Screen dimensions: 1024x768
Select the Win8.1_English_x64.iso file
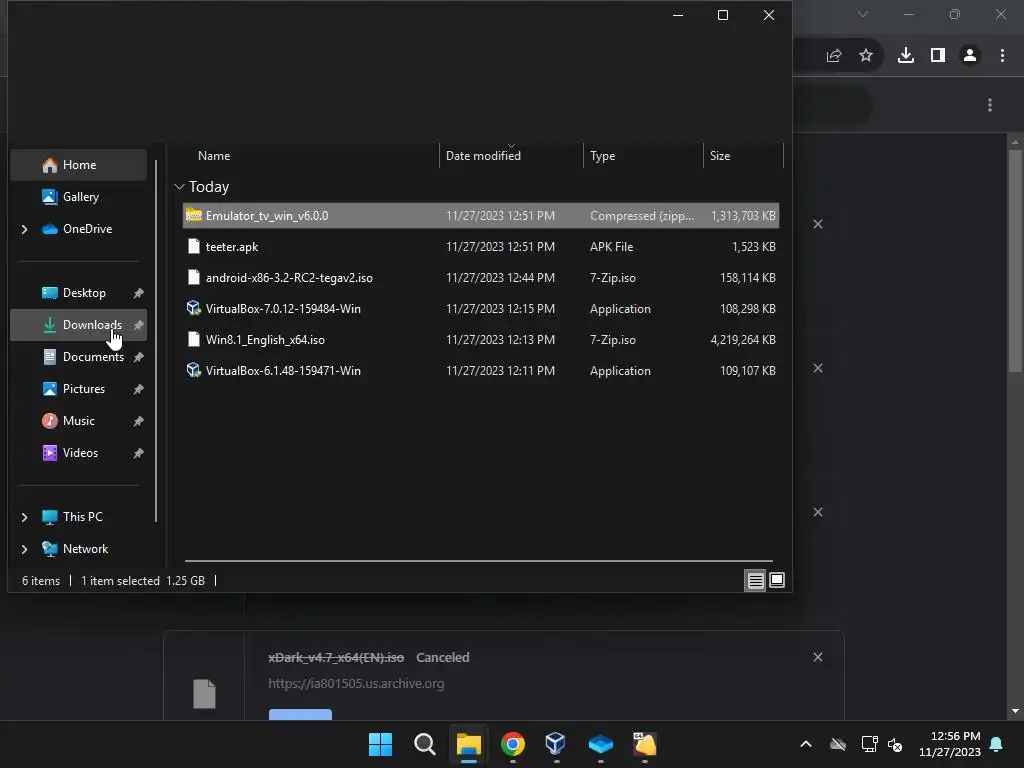[x=481, y=340]
